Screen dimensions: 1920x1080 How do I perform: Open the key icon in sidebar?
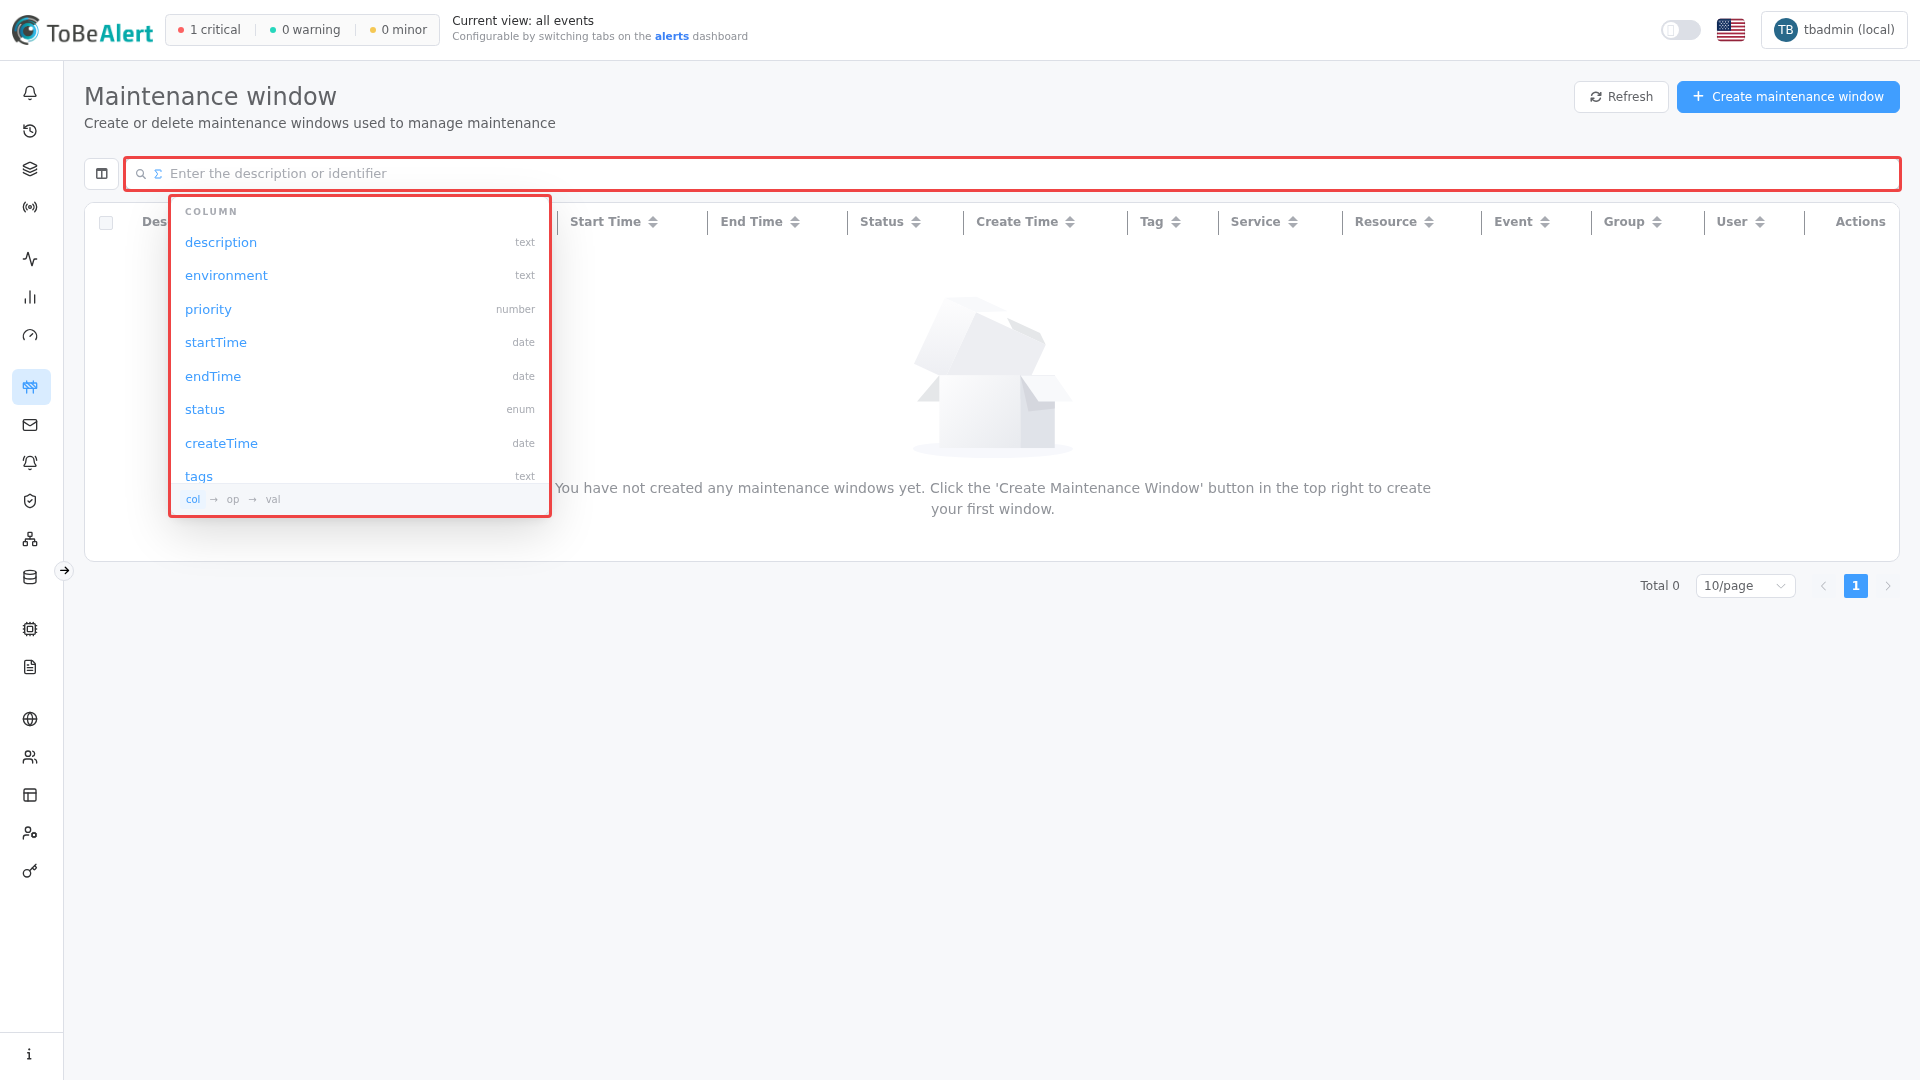[x=30, y=871]
